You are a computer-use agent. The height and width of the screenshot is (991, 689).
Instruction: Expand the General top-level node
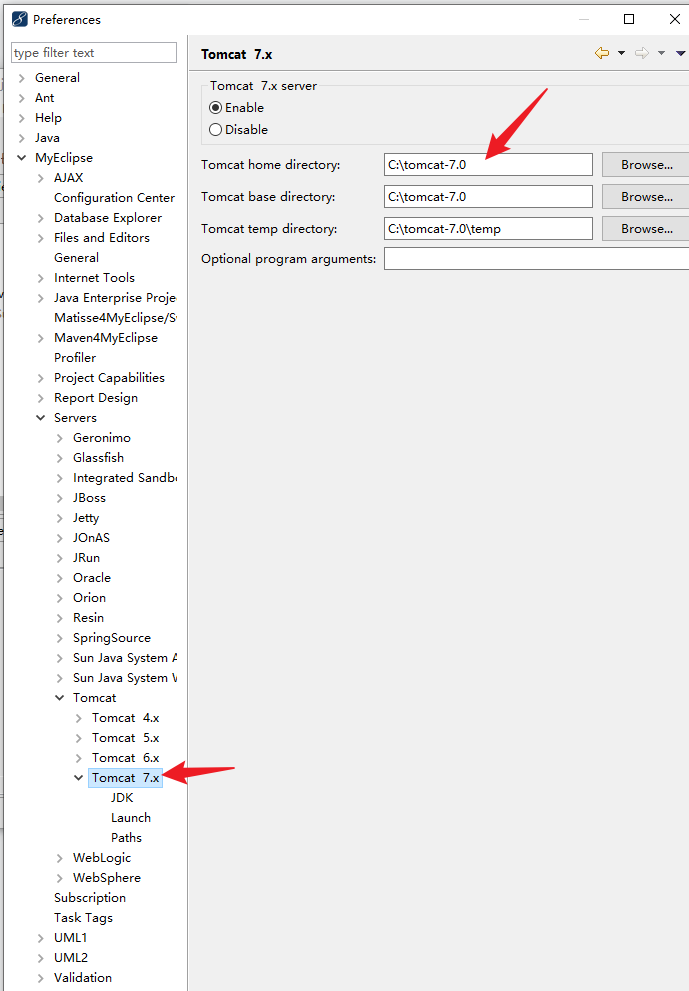(21, 78)
